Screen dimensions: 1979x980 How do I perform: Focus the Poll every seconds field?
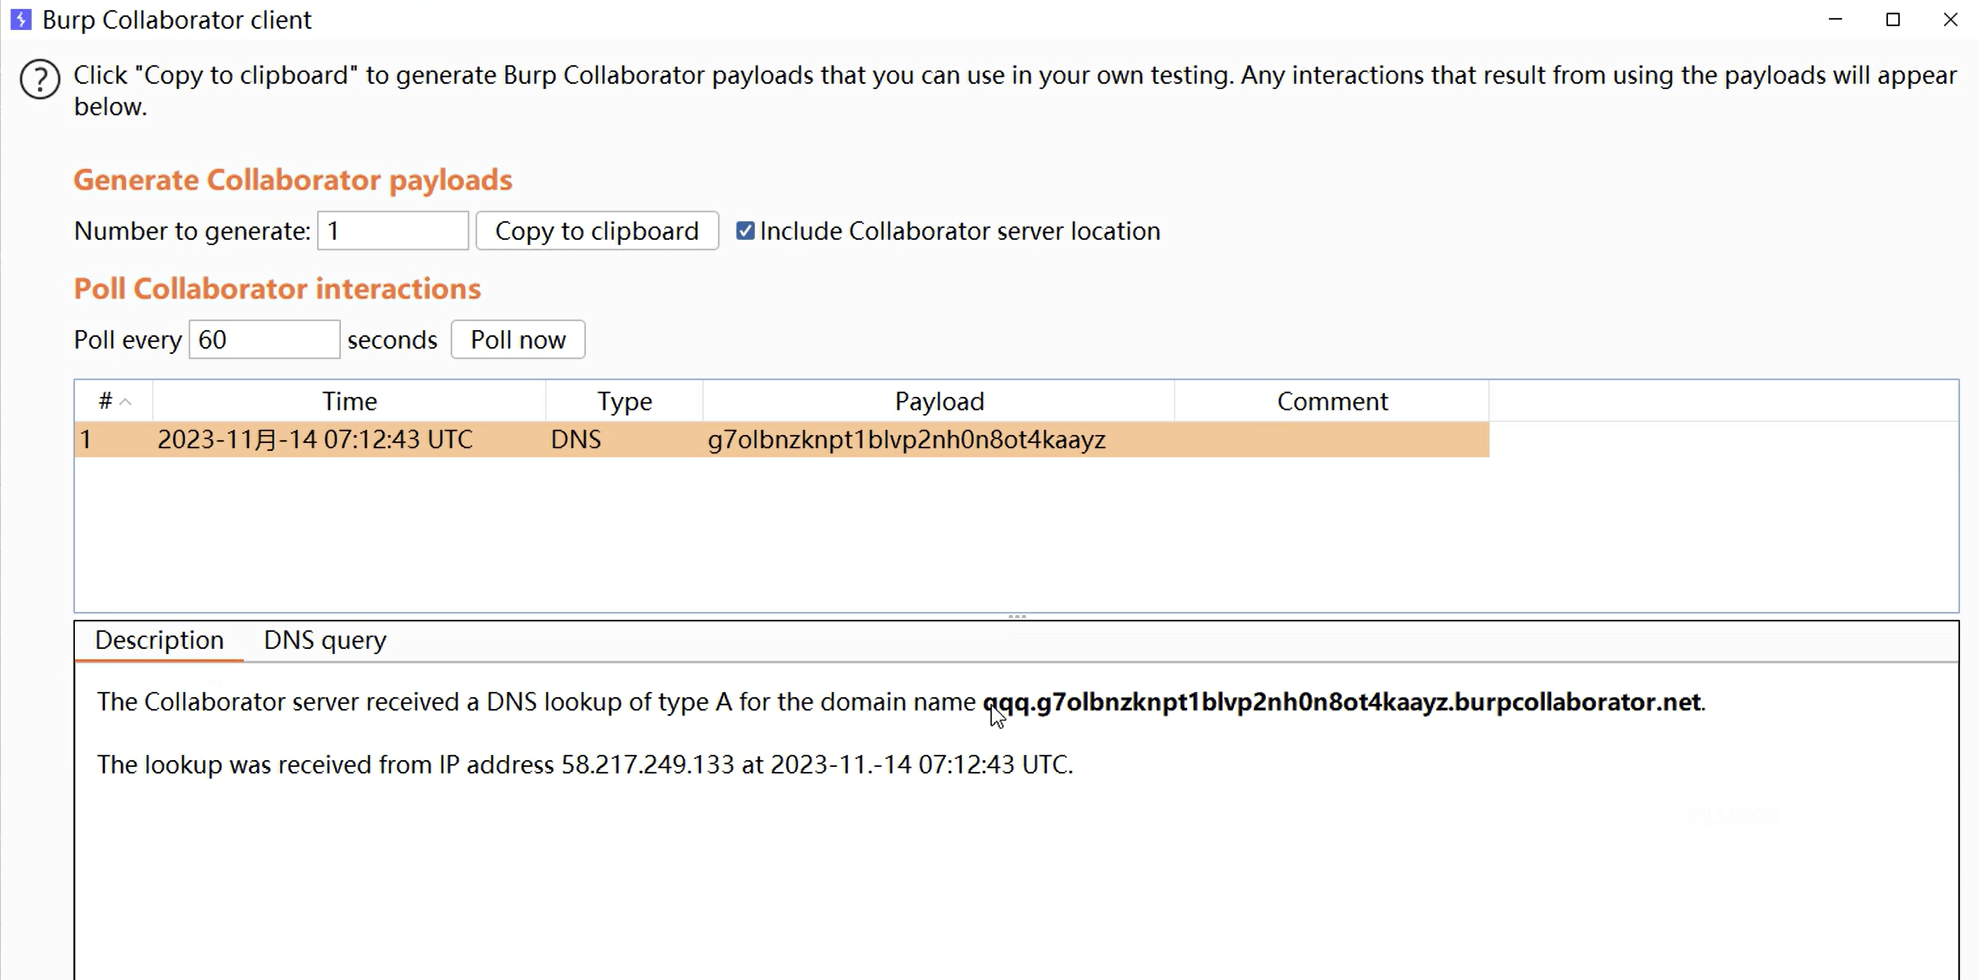tap(264, 340)
